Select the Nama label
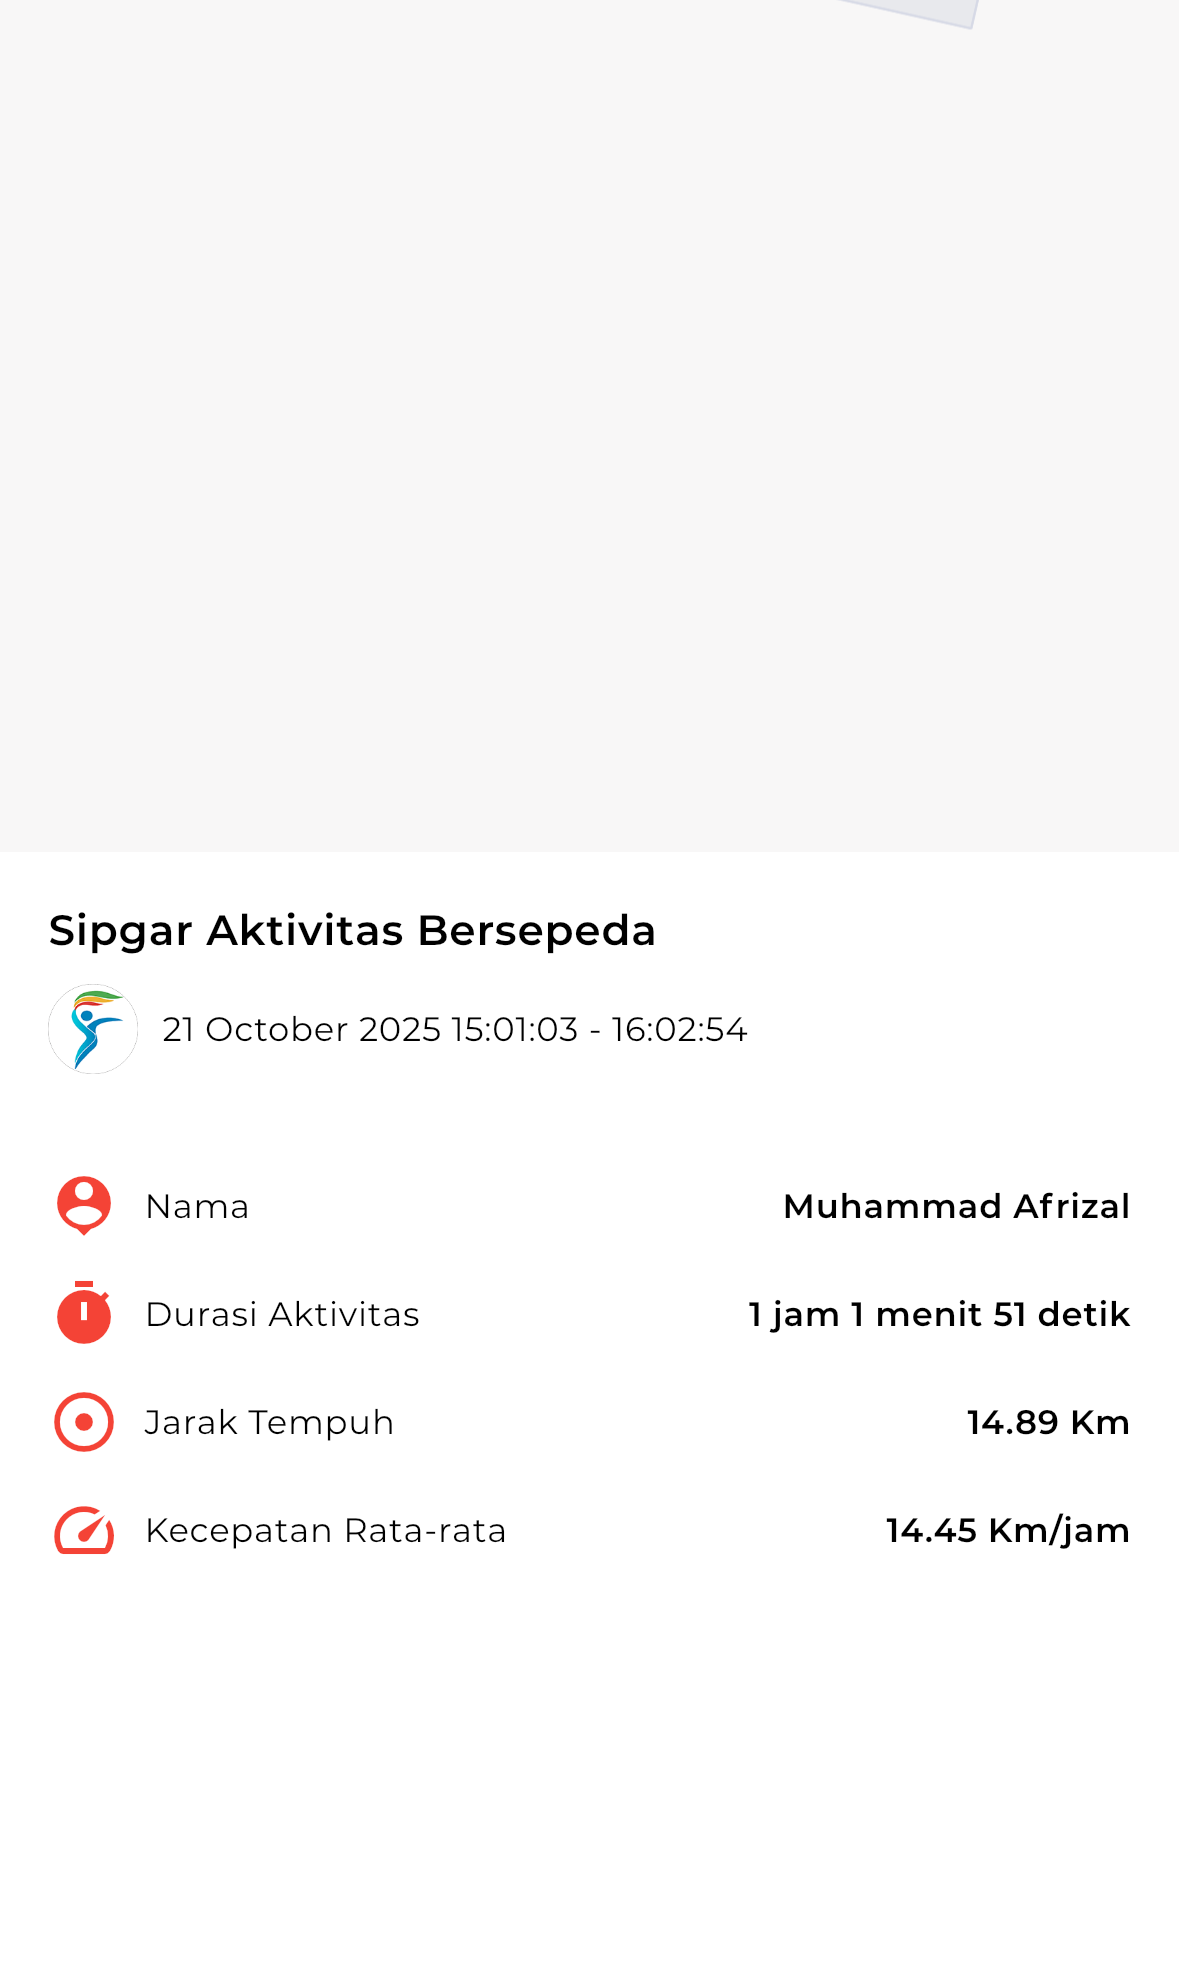The height and width of the screenshot is (1971, 1179). 197,1206
